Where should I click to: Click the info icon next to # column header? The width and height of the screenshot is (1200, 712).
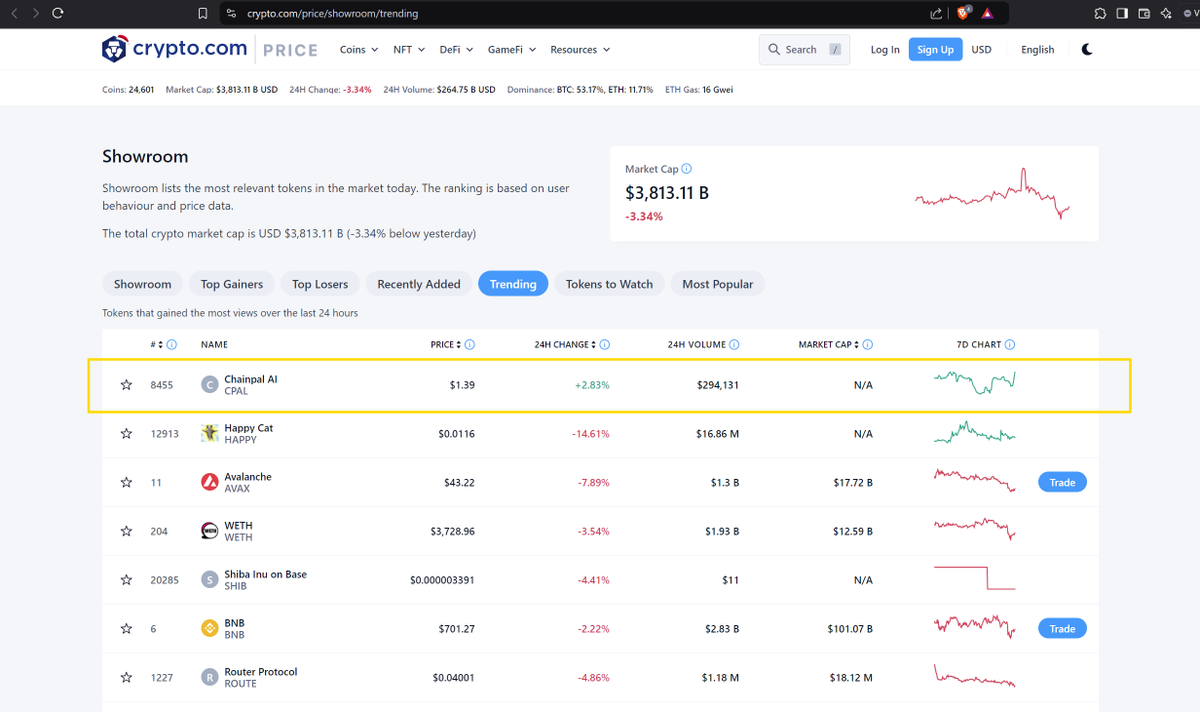coord(172,344)
